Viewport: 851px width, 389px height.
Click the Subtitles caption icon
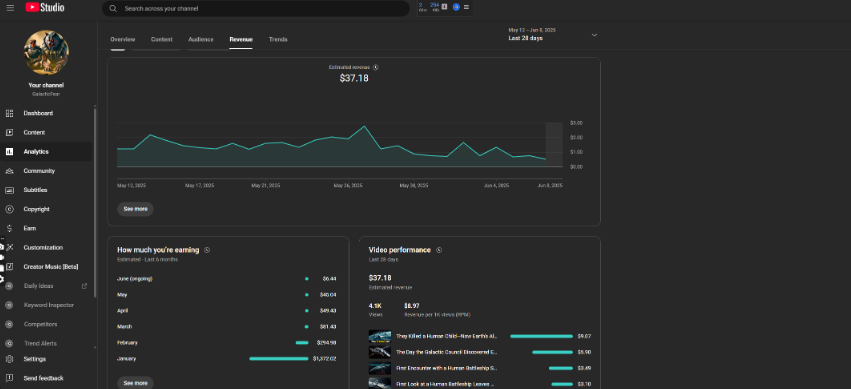tap(9, 190)
